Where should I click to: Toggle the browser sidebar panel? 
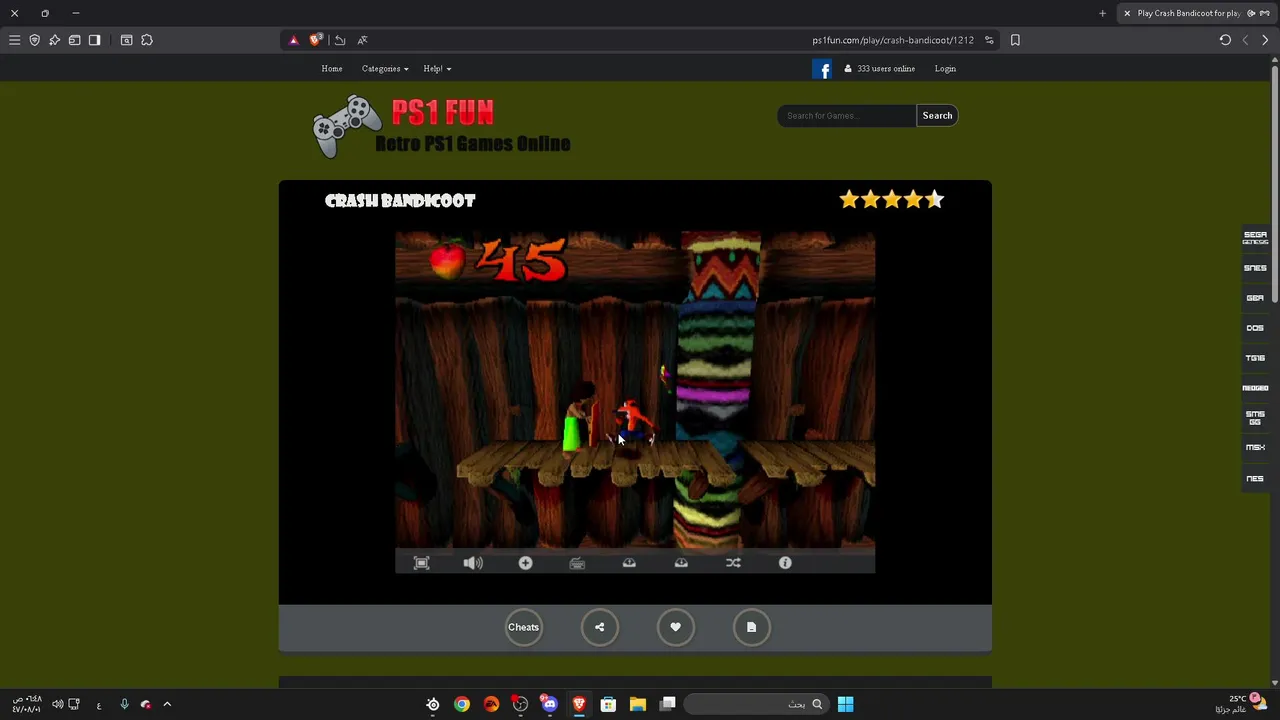94,40
